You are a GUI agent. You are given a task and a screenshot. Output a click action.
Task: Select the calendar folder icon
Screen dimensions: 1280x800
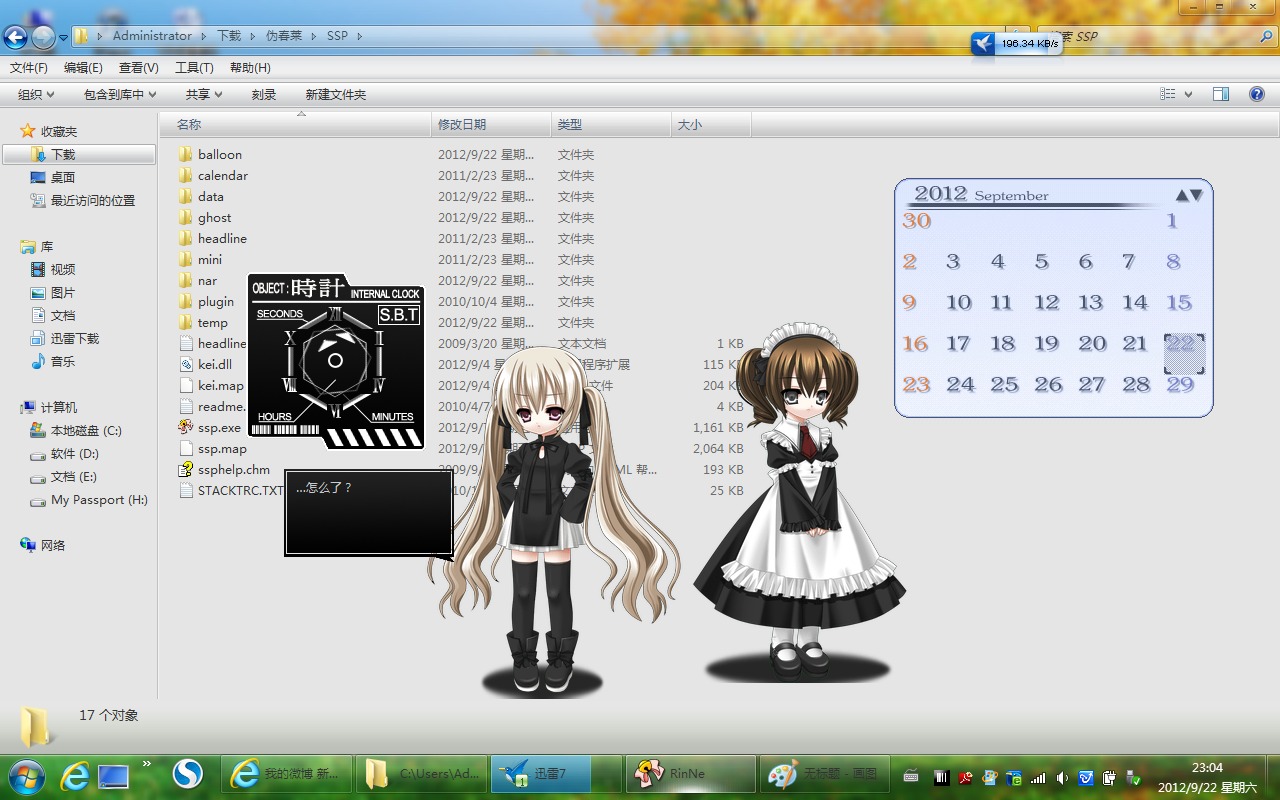pos(186,175)
